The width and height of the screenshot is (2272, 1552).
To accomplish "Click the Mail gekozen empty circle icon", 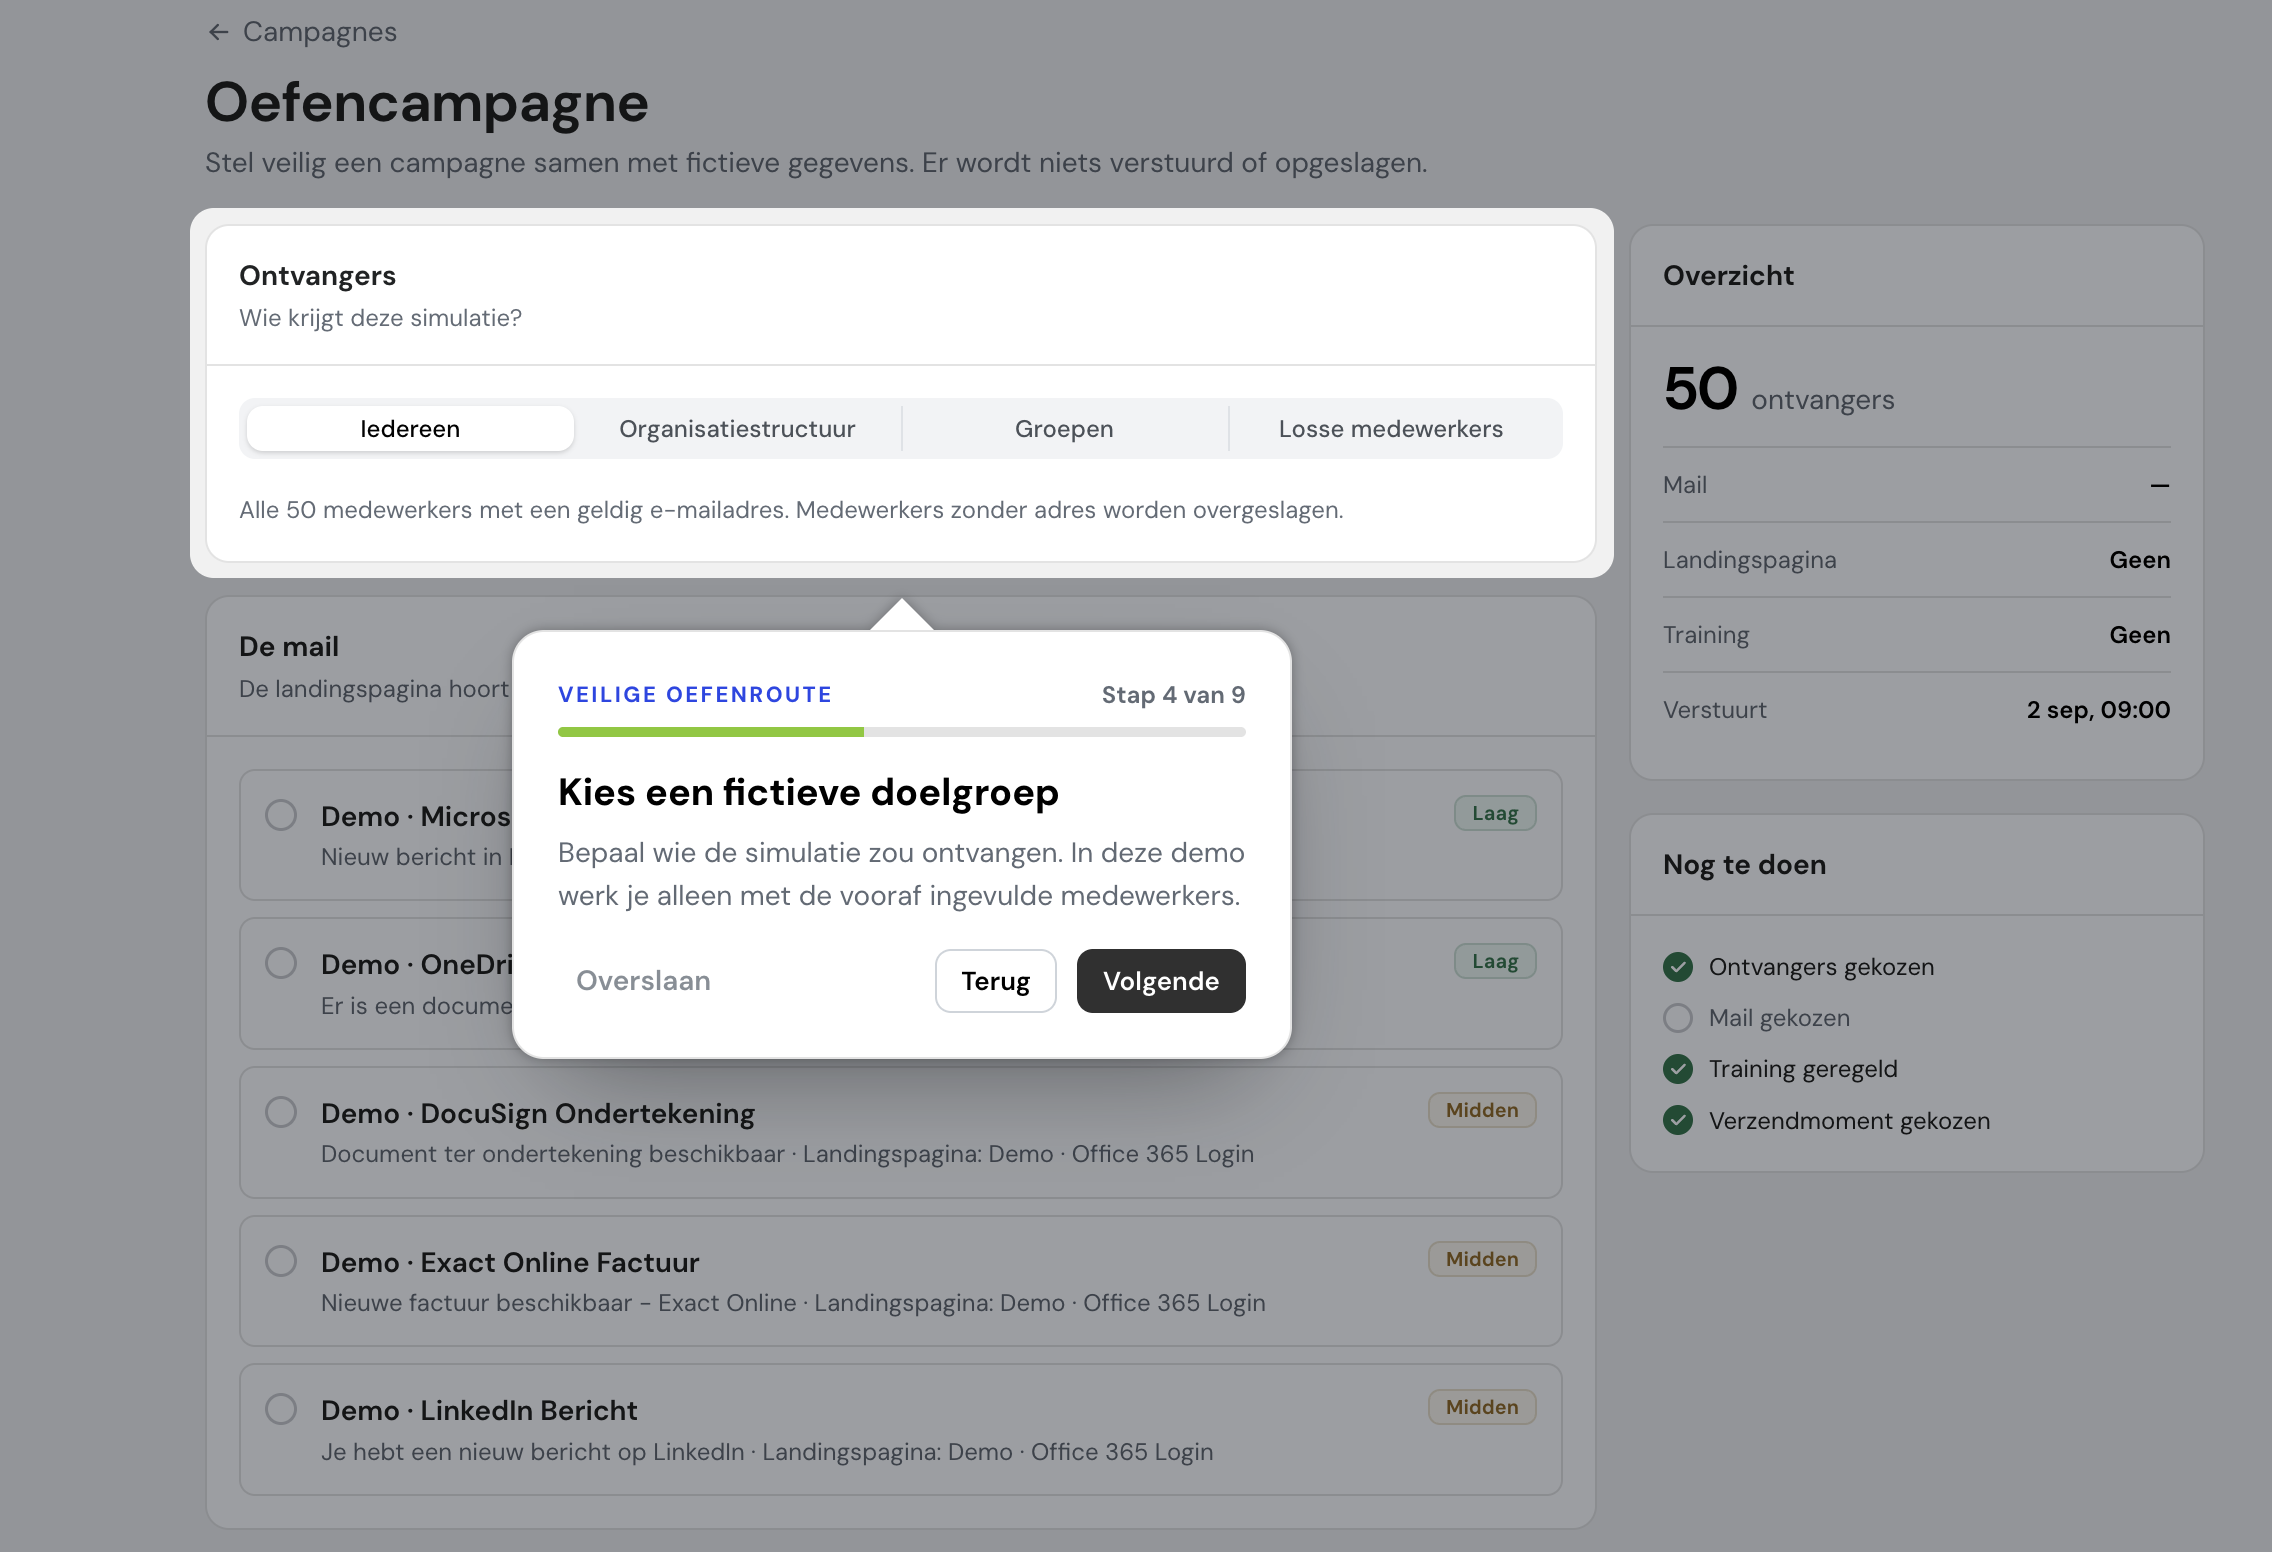I will point(1678,1018).
